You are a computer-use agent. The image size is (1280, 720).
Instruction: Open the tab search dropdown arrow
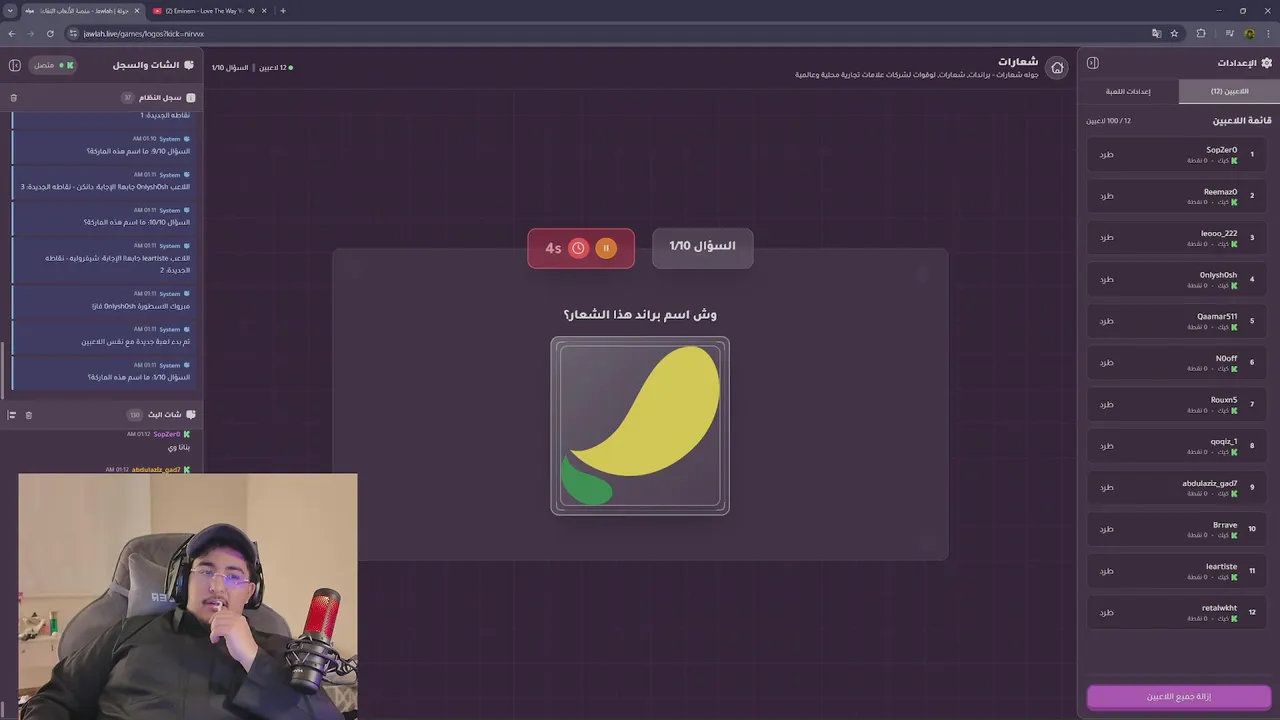click(x=10, y=11)
